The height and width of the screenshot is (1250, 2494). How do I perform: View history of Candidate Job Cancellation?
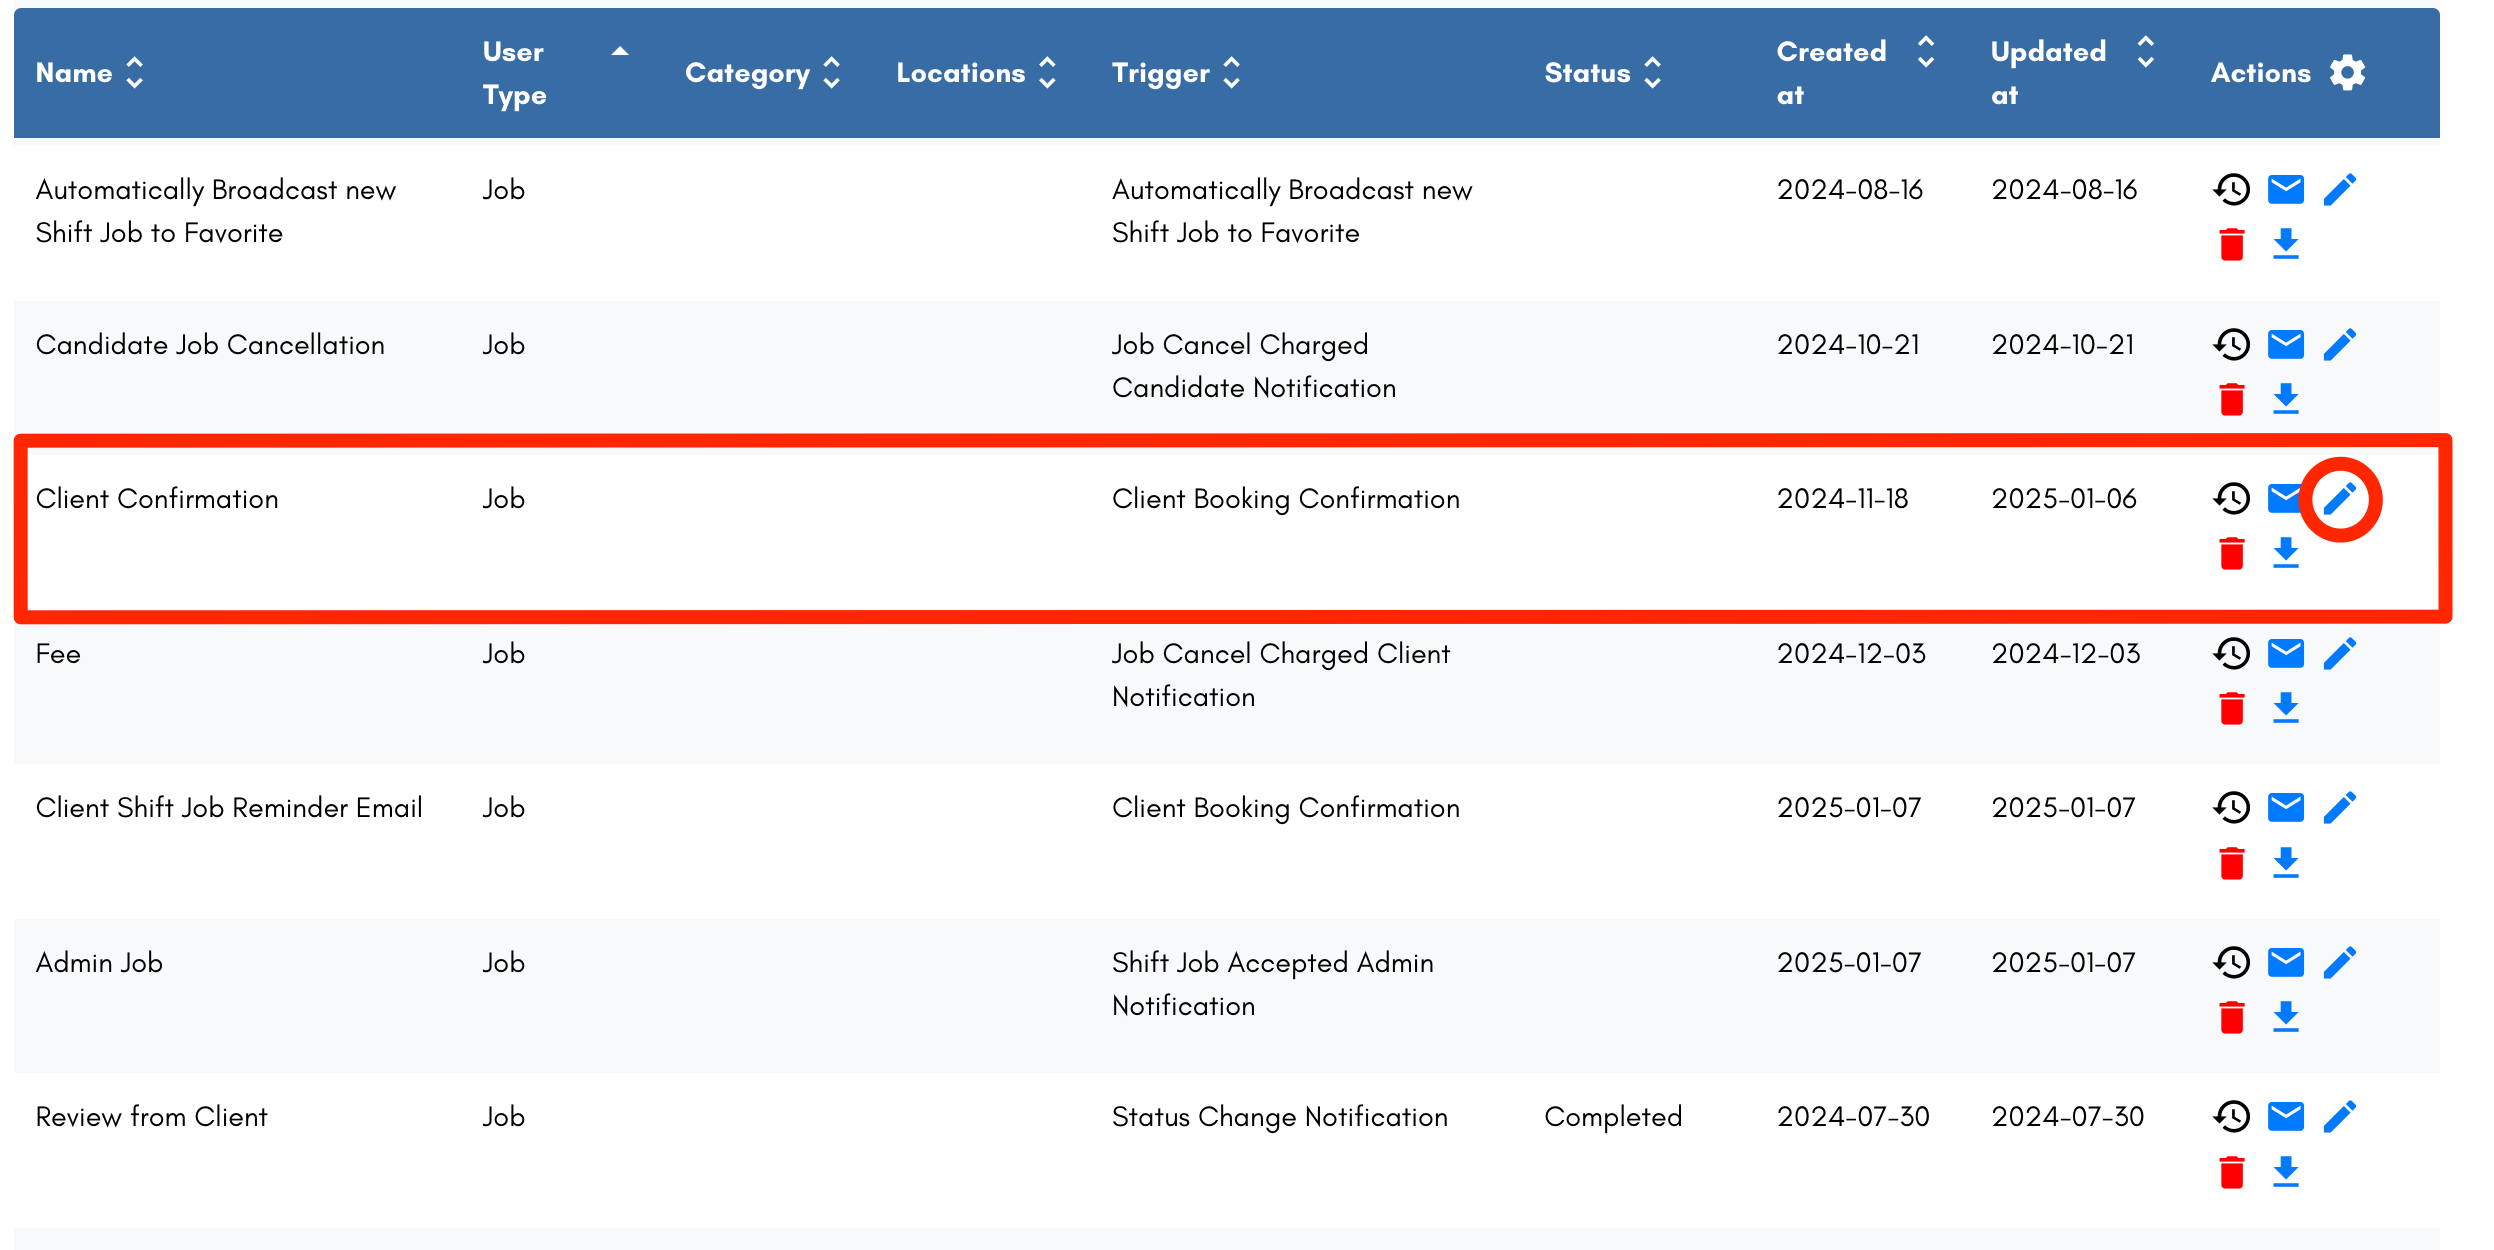2231,344
